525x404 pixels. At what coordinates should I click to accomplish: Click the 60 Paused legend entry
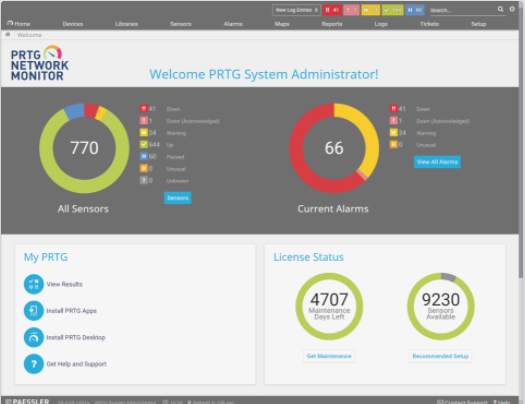pyautogui.click(x=162, y=157)
